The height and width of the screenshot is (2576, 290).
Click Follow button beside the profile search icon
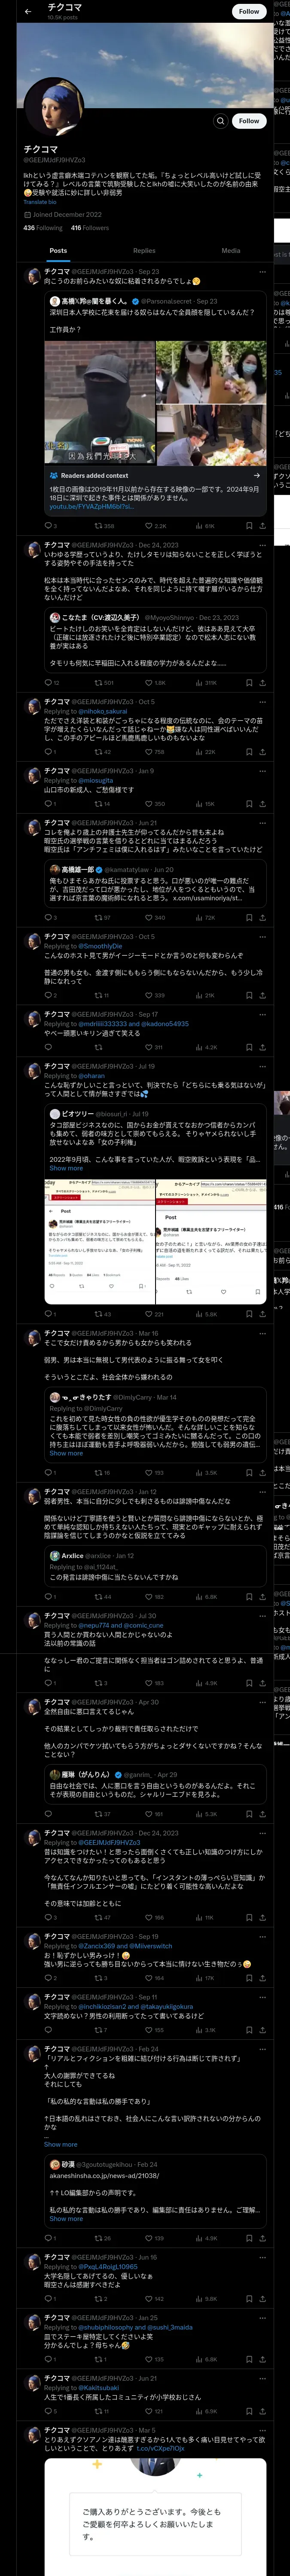point(249,121)
